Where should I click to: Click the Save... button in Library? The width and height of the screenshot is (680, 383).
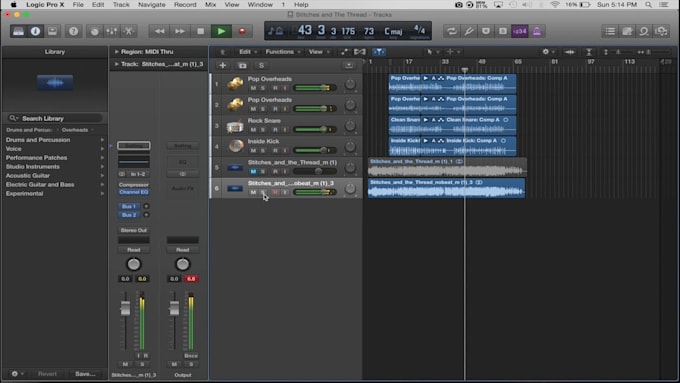pyautogui.click(x=85, y=374)
